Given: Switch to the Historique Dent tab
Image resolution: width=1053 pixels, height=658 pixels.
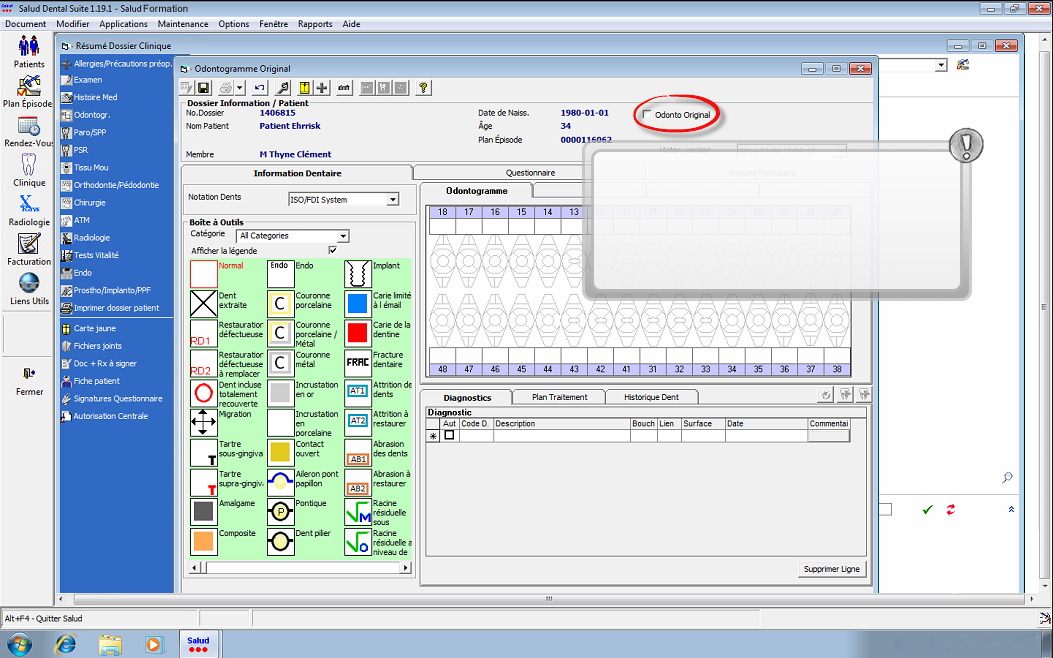Looking at the screenshot, I should (651, 397).
